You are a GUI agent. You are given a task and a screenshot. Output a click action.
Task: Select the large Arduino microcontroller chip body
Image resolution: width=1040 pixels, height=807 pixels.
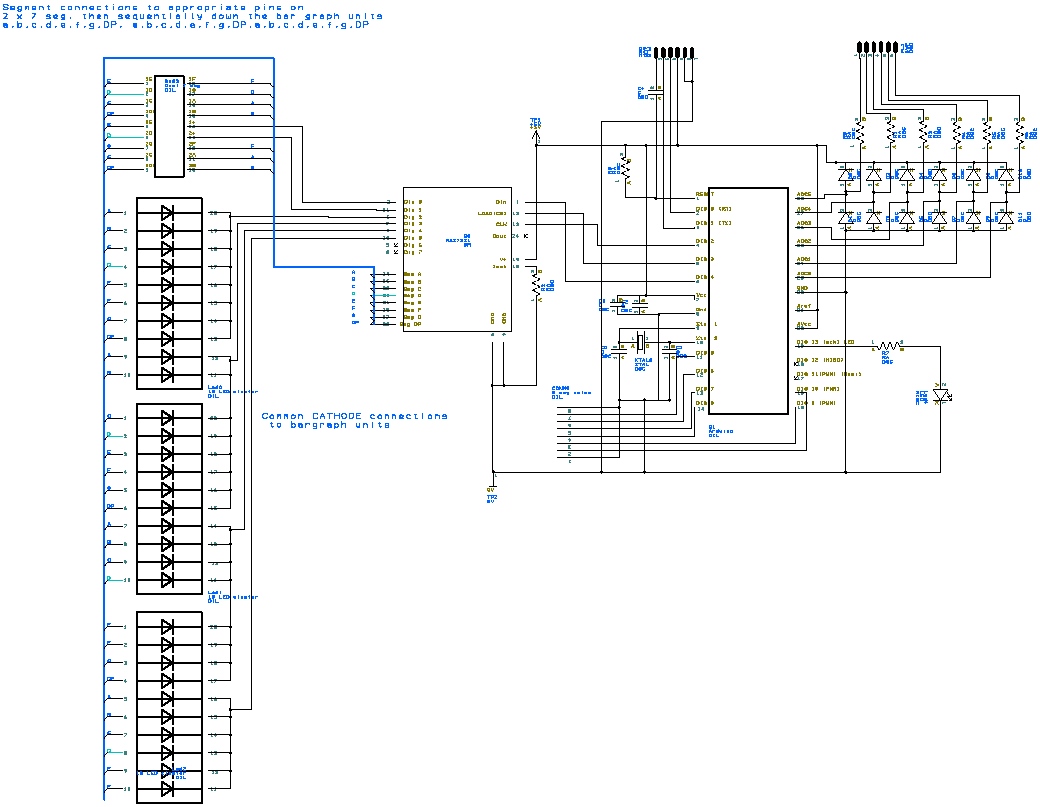click(x=748, y=301)
